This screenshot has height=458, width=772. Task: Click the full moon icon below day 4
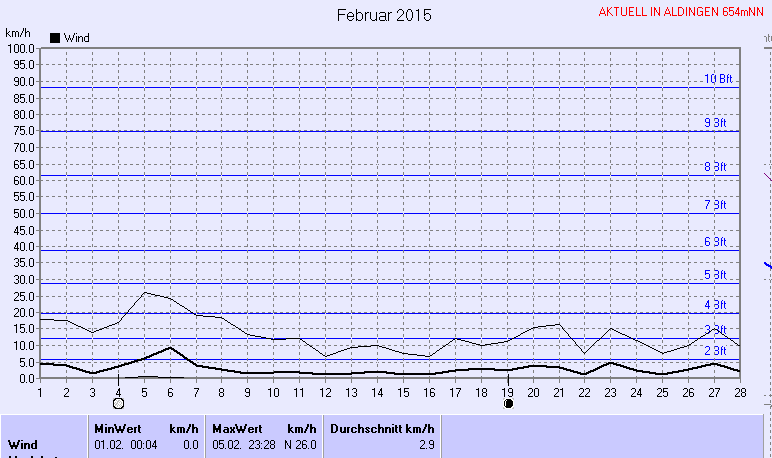tap(118, 403)
